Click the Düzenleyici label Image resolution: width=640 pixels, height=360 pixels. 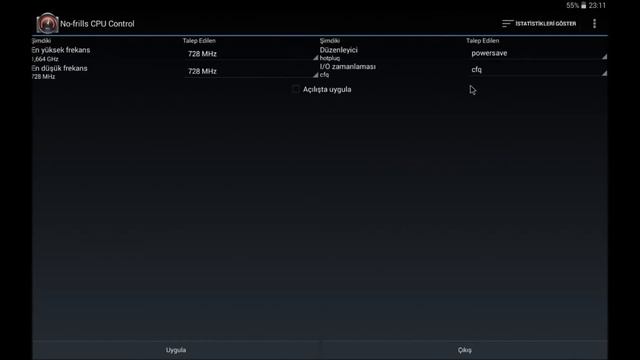click(x=338, y=50)
